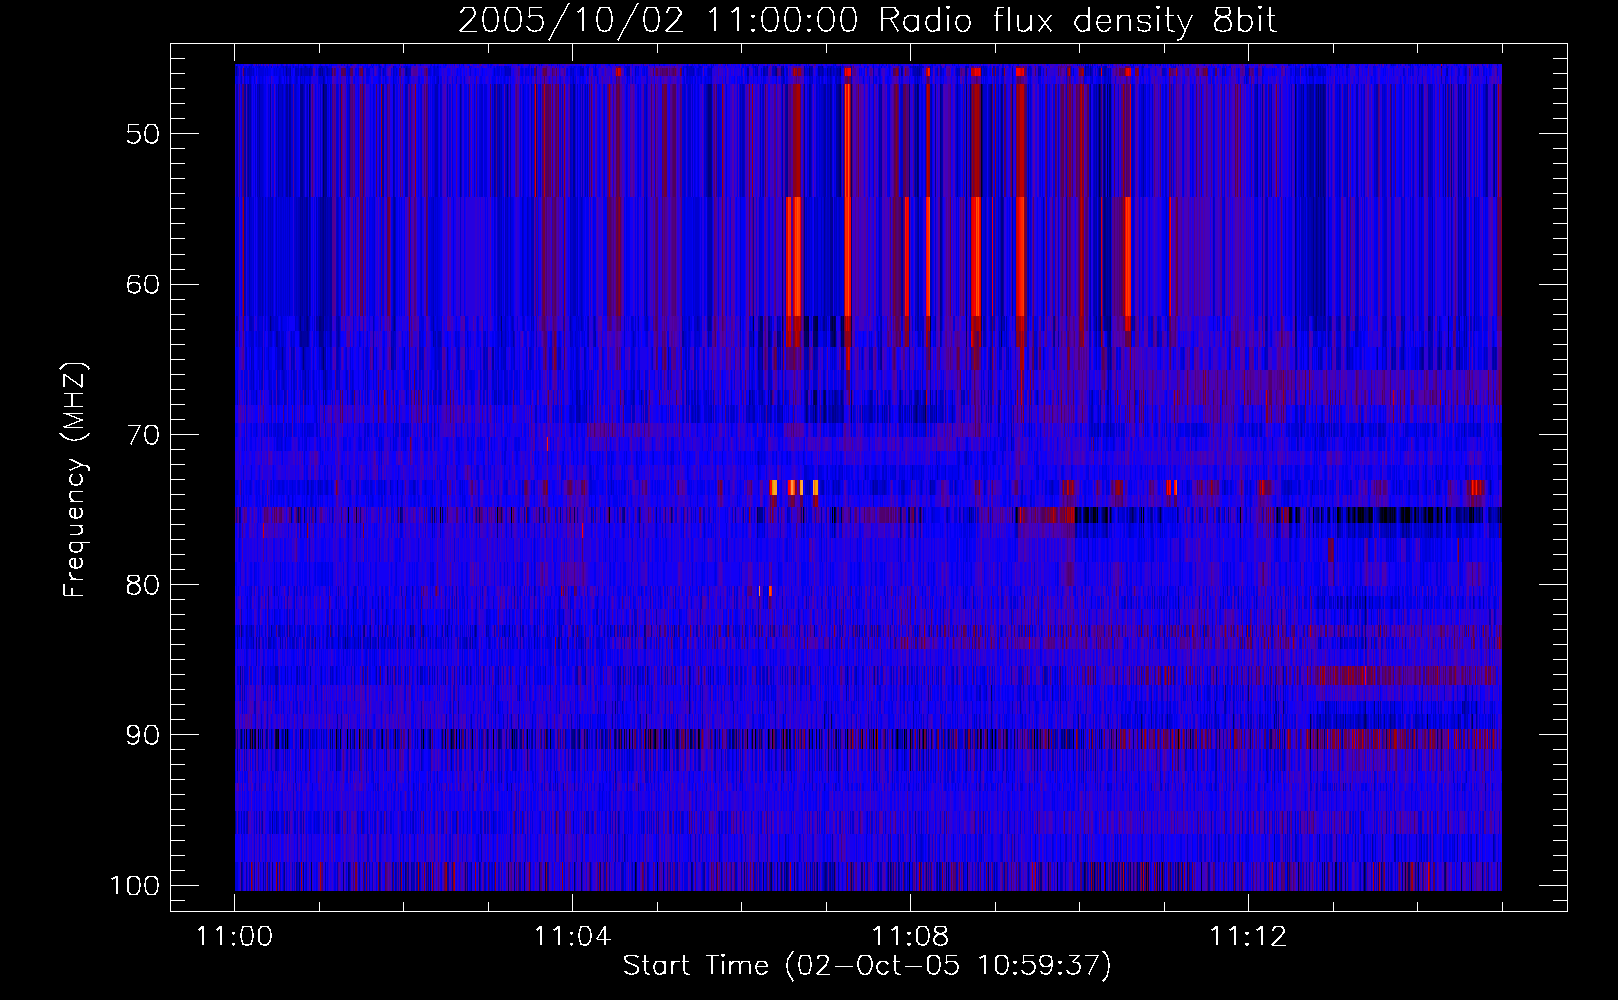Click the 50 frequency tick label
Screen dimensions: 1618x1000
[143, 134]
